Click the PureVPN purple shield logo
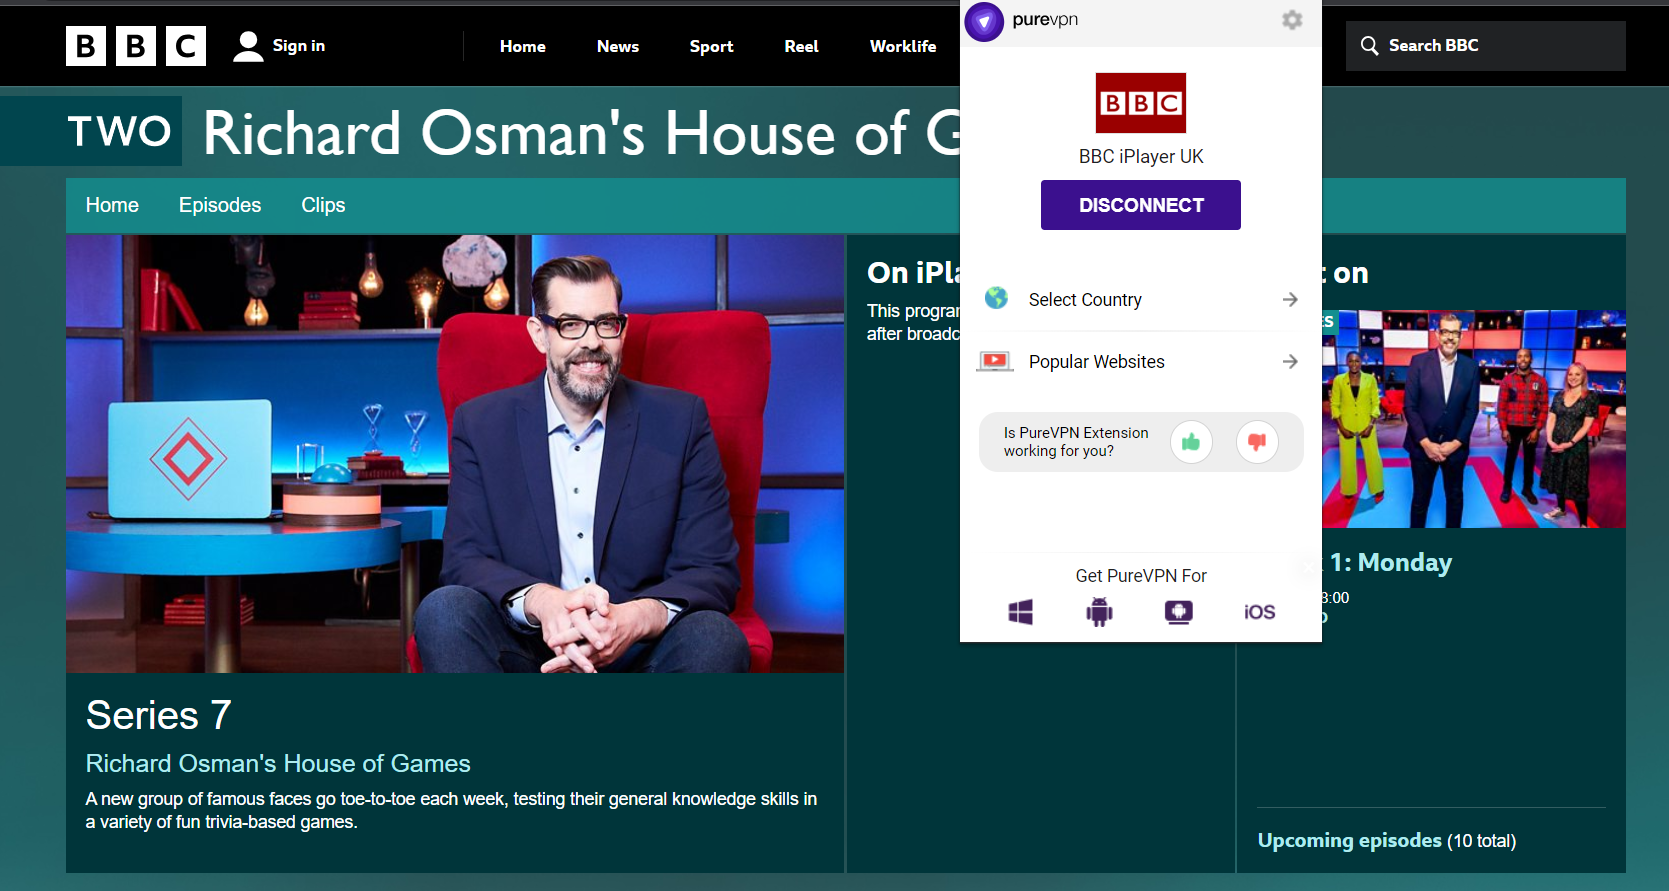The width and height of the screenshot is (1669, 891). (x=984, y=21)
